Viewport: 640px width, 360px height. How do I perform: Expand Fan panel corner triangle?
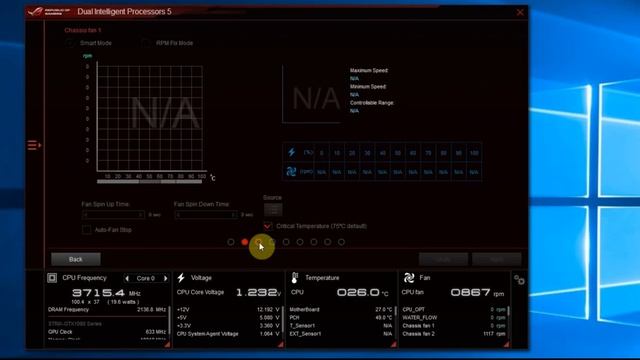(x=507, y=344)
